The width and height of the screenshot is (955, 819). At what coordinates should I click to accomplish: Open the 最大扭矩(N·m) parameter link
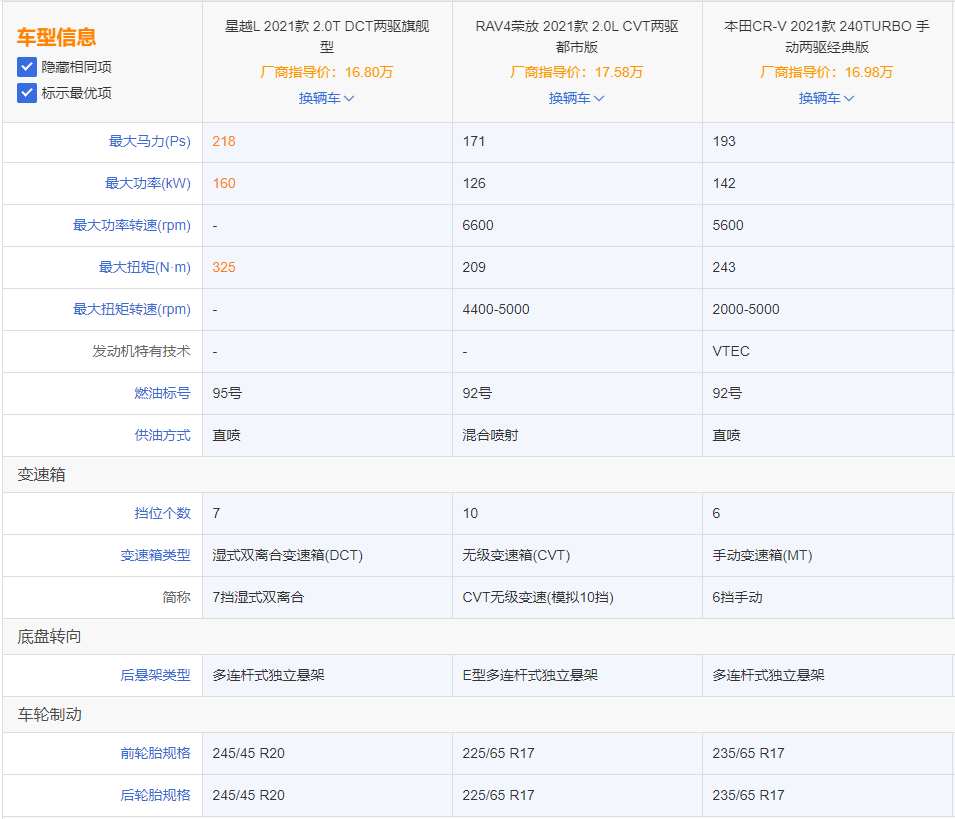(x=145, y=267)
